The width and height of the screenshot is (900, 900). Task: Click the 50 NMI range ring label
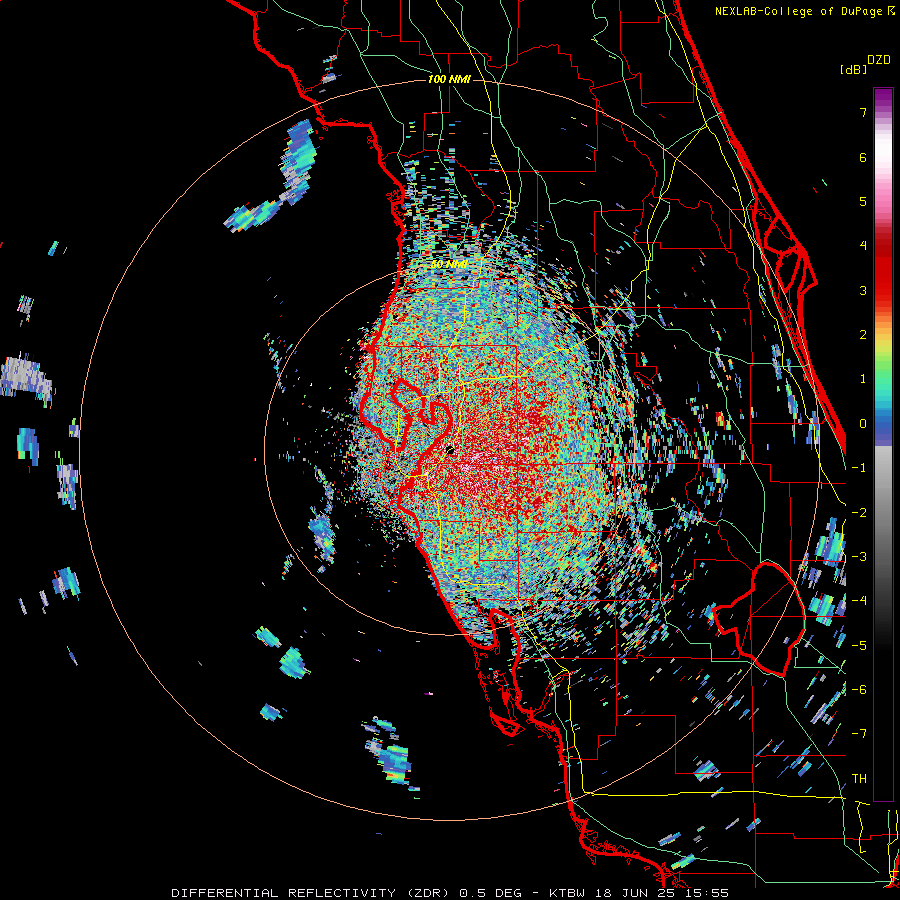point(449,265)
